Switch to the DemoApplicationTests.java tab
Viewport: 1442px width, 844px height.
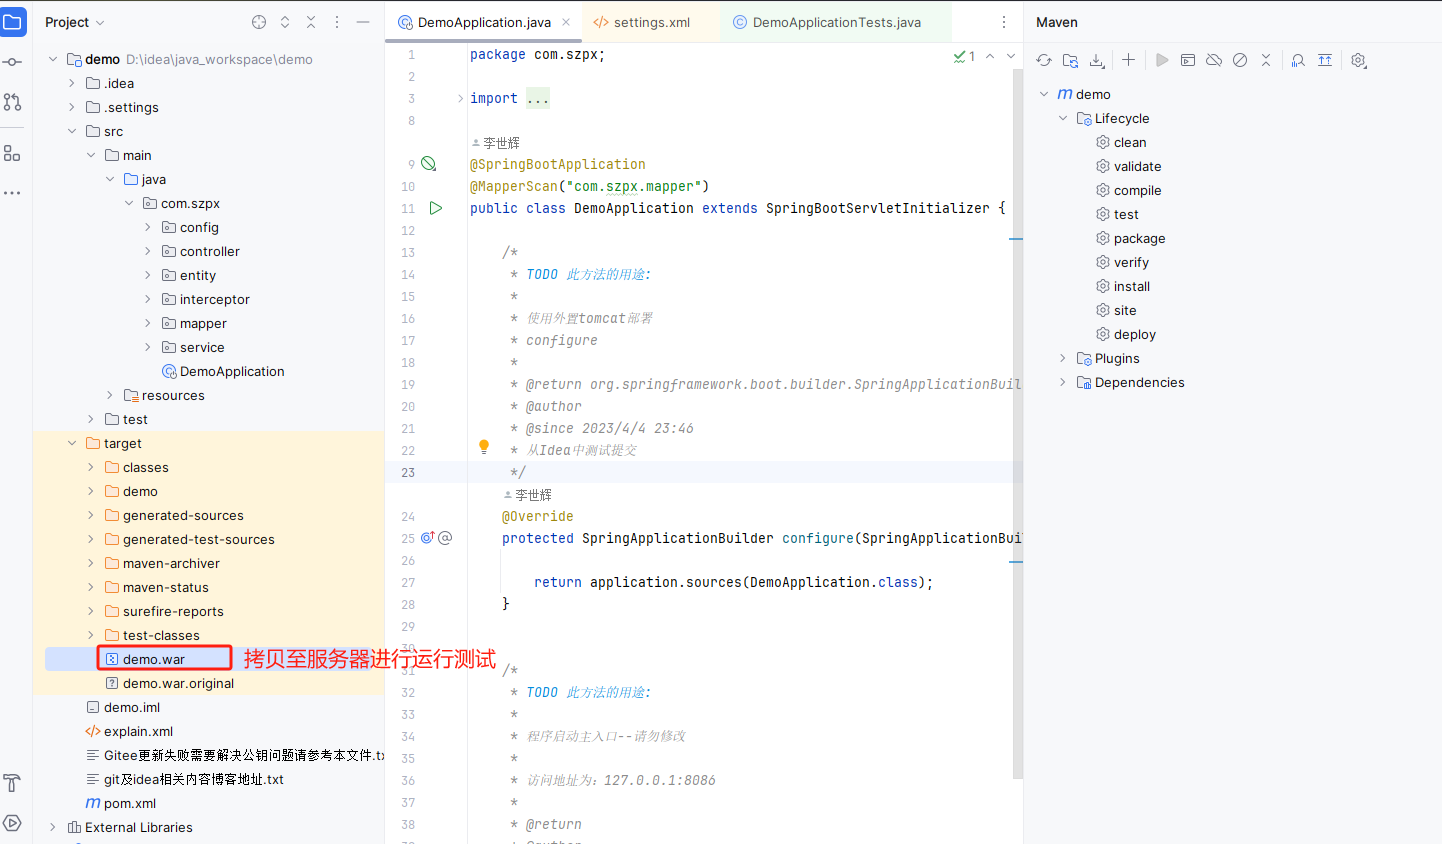point(836,20)
